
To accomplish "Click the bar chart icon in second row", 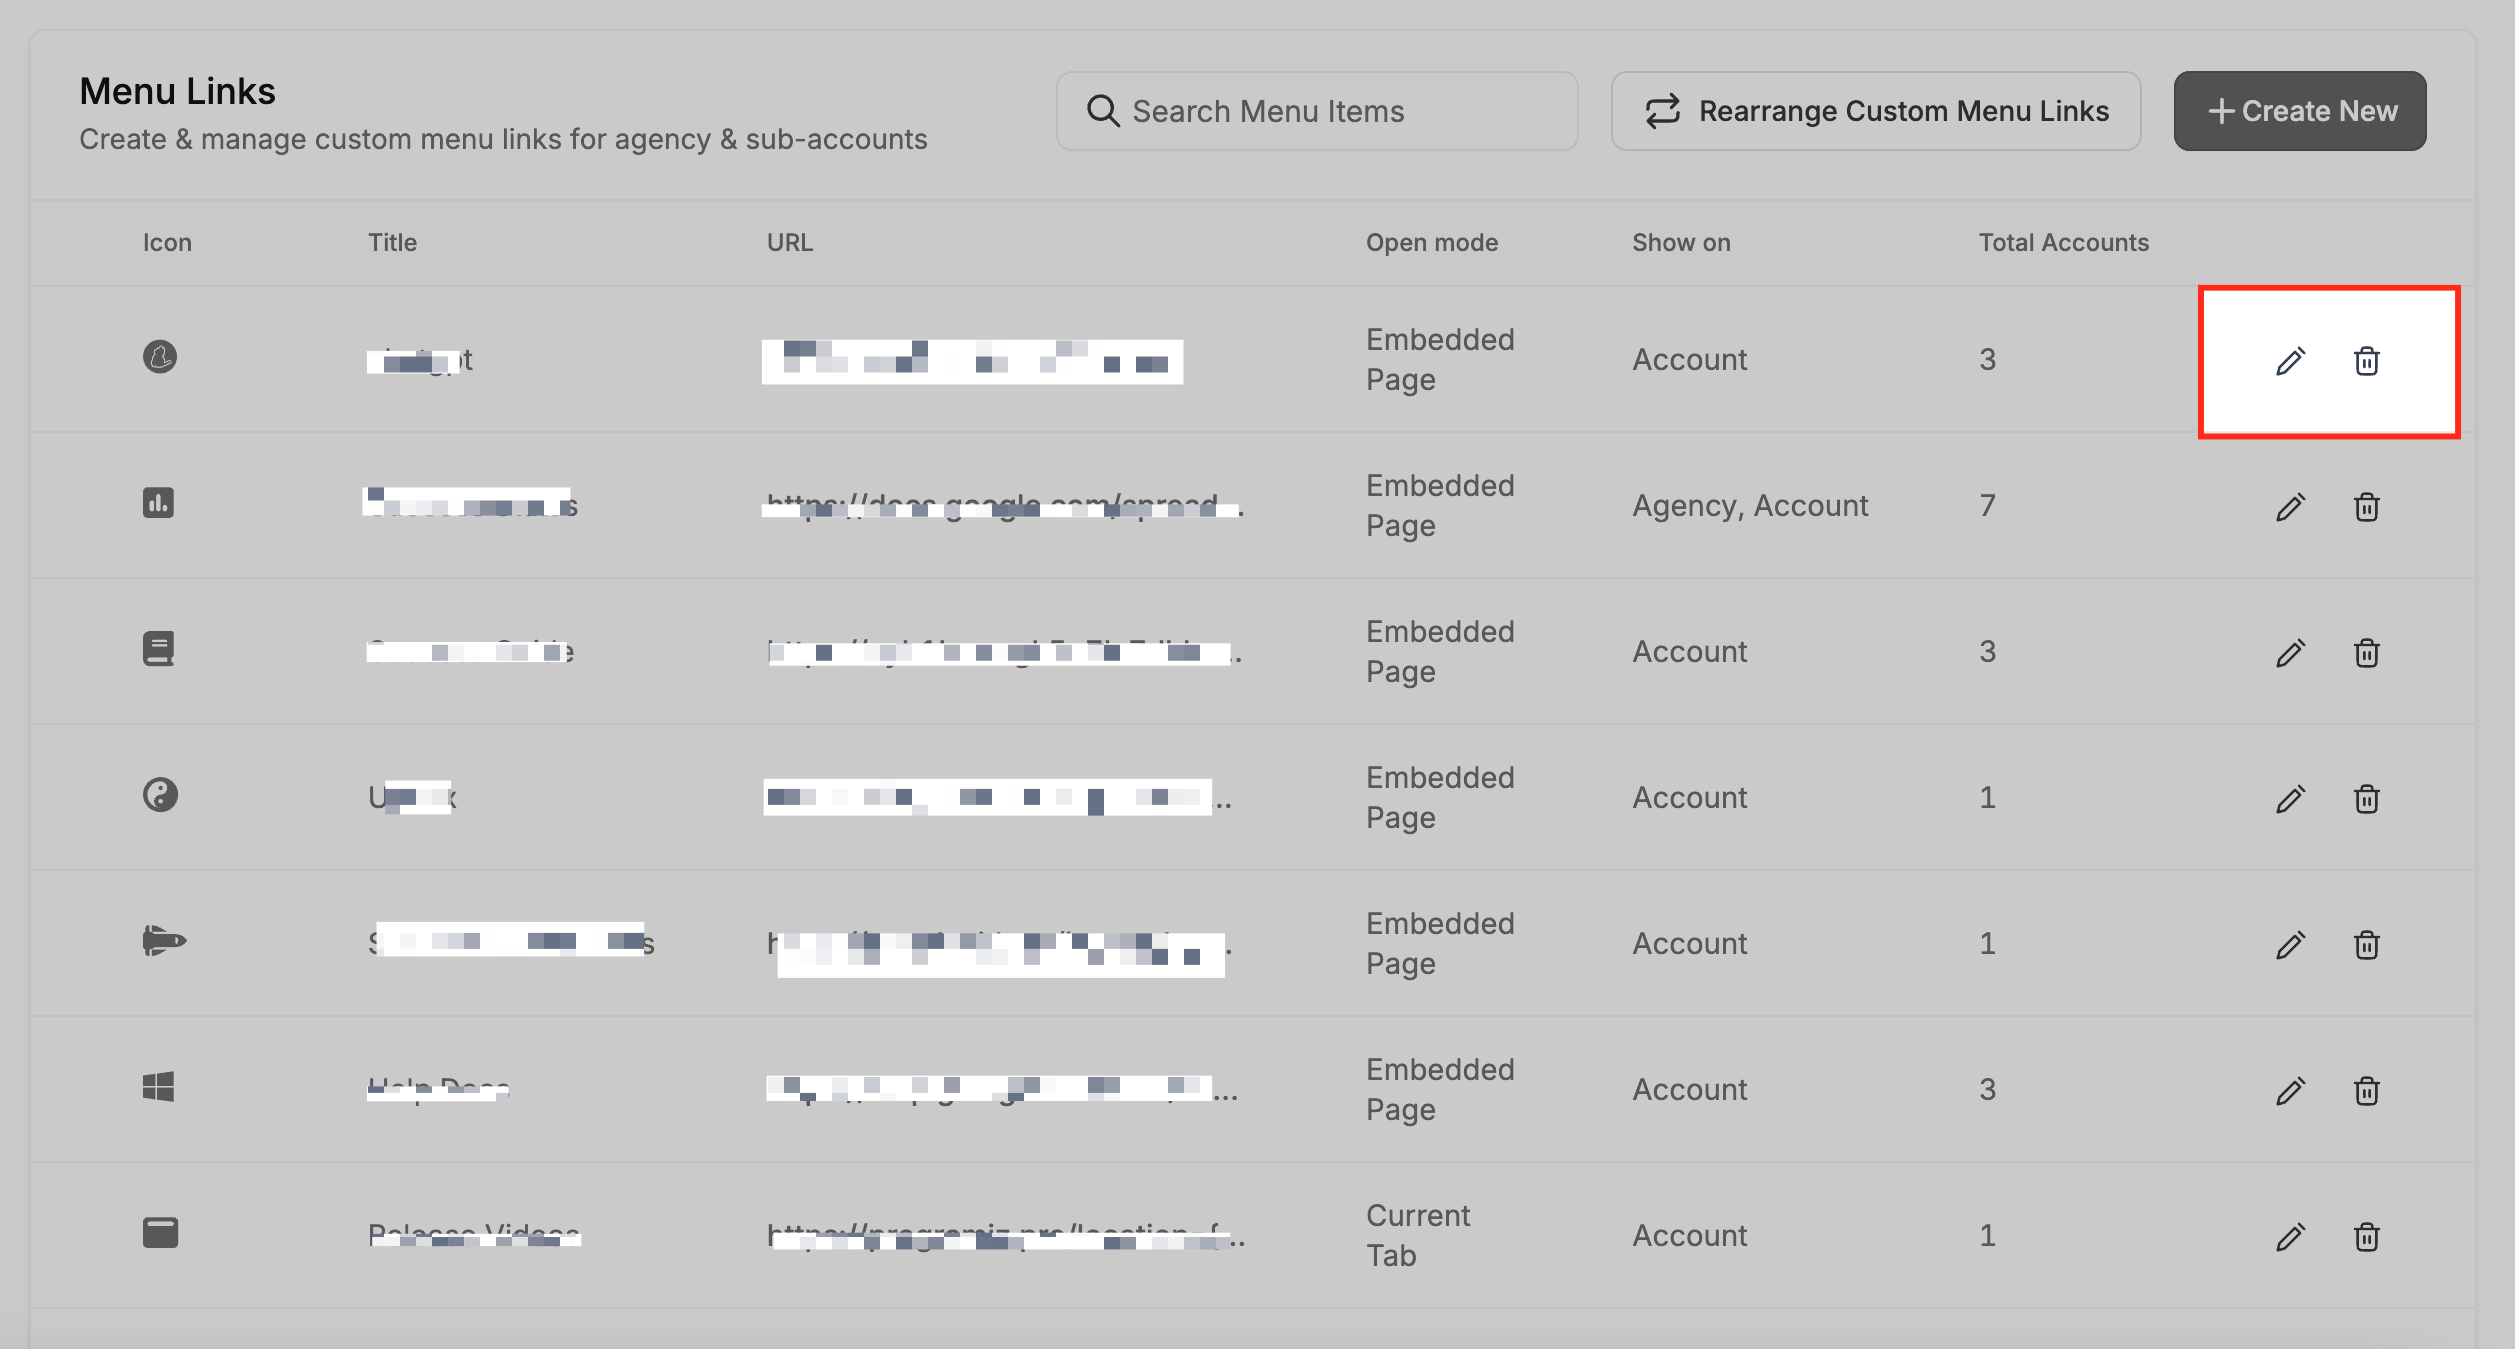I will [158, 503].
